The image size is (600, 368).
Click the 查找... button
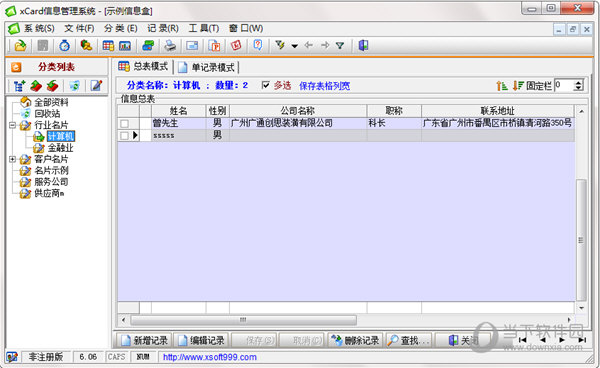(x=409, y=340)
